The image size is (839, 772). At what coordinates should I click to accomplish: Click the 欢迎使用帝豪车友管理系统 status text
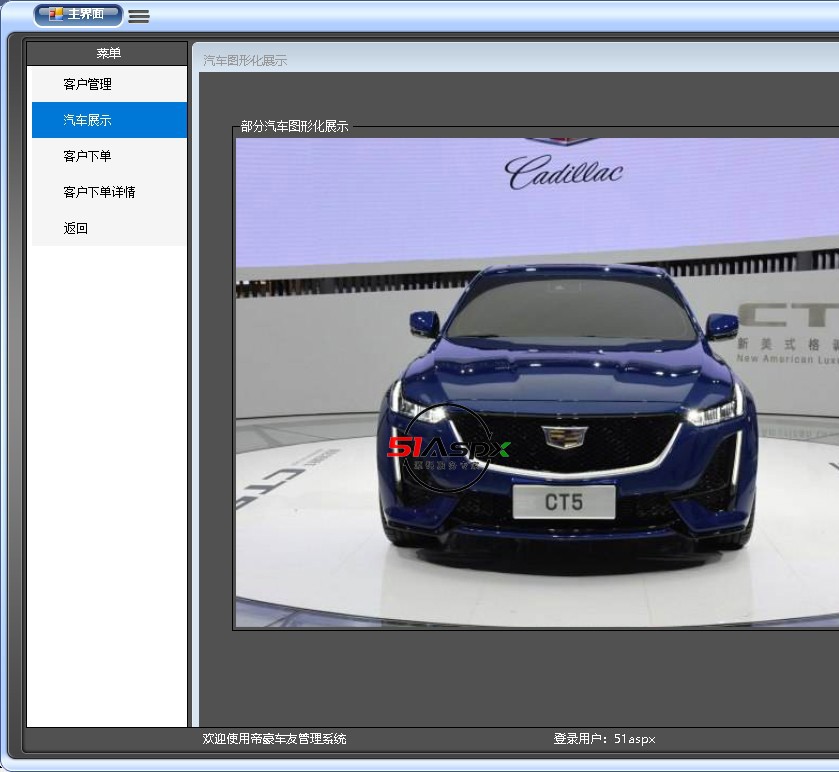[274, 739]
